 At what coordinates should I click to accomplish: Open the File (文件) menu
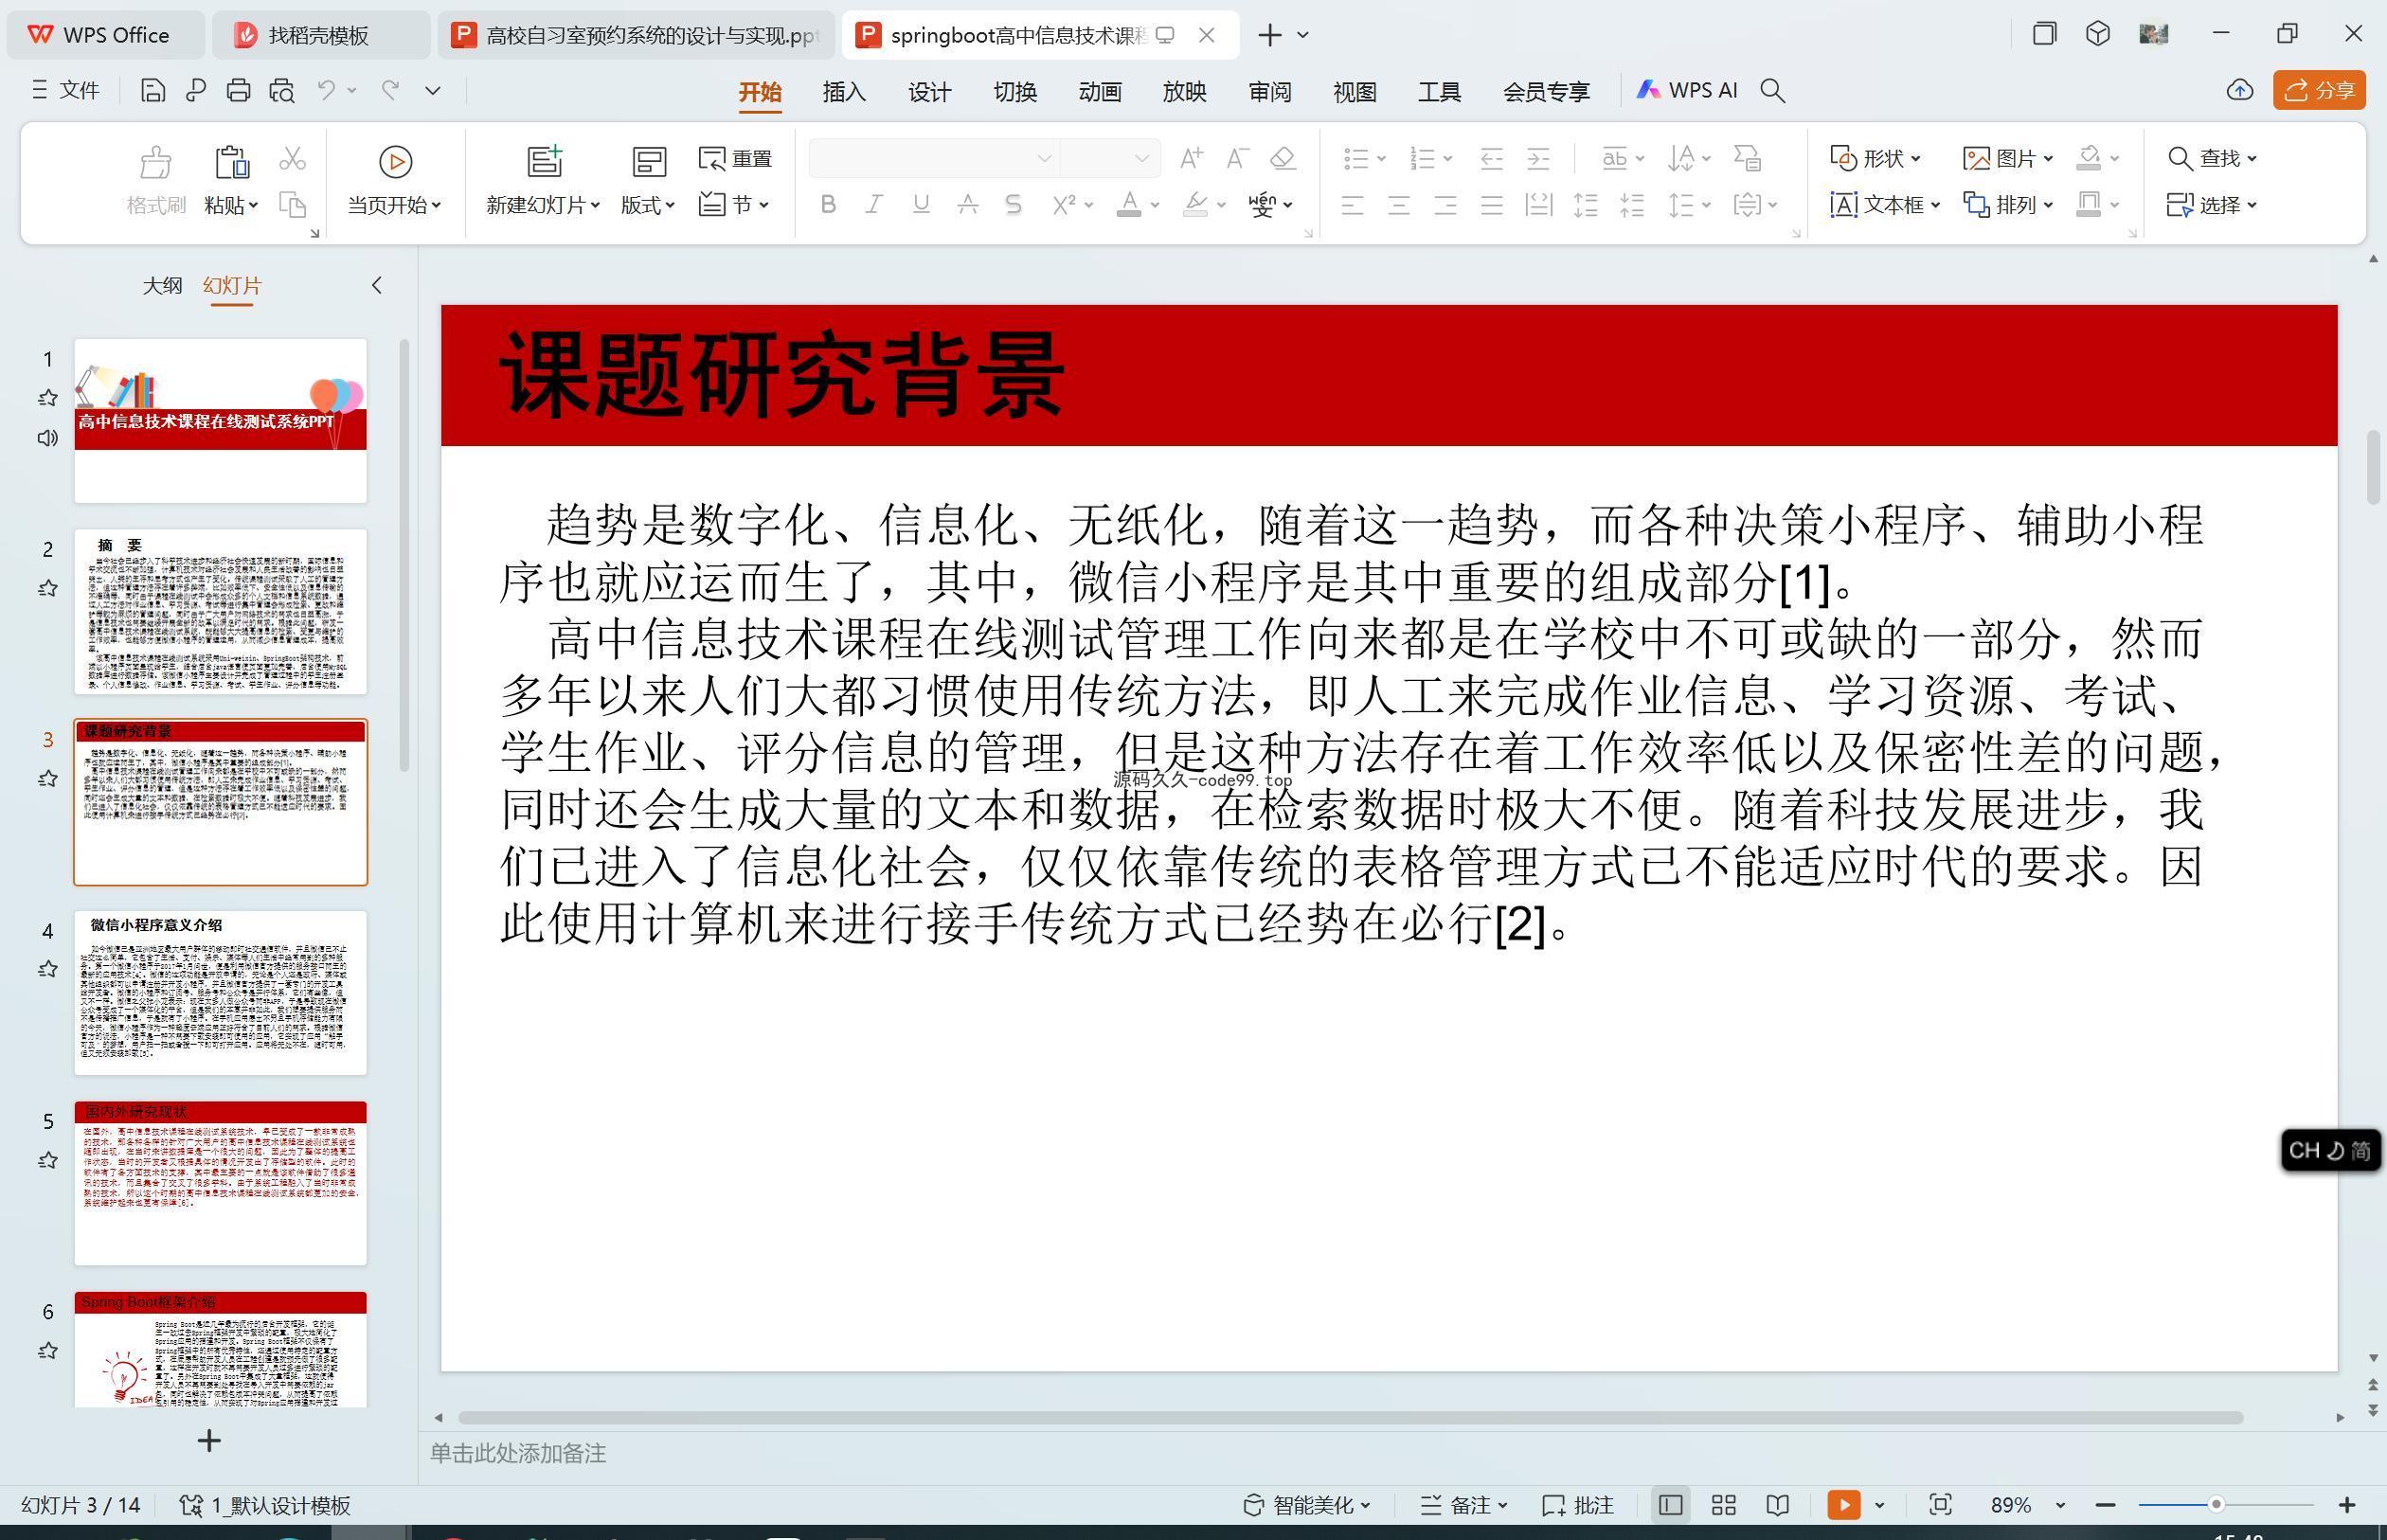point(66,91)
